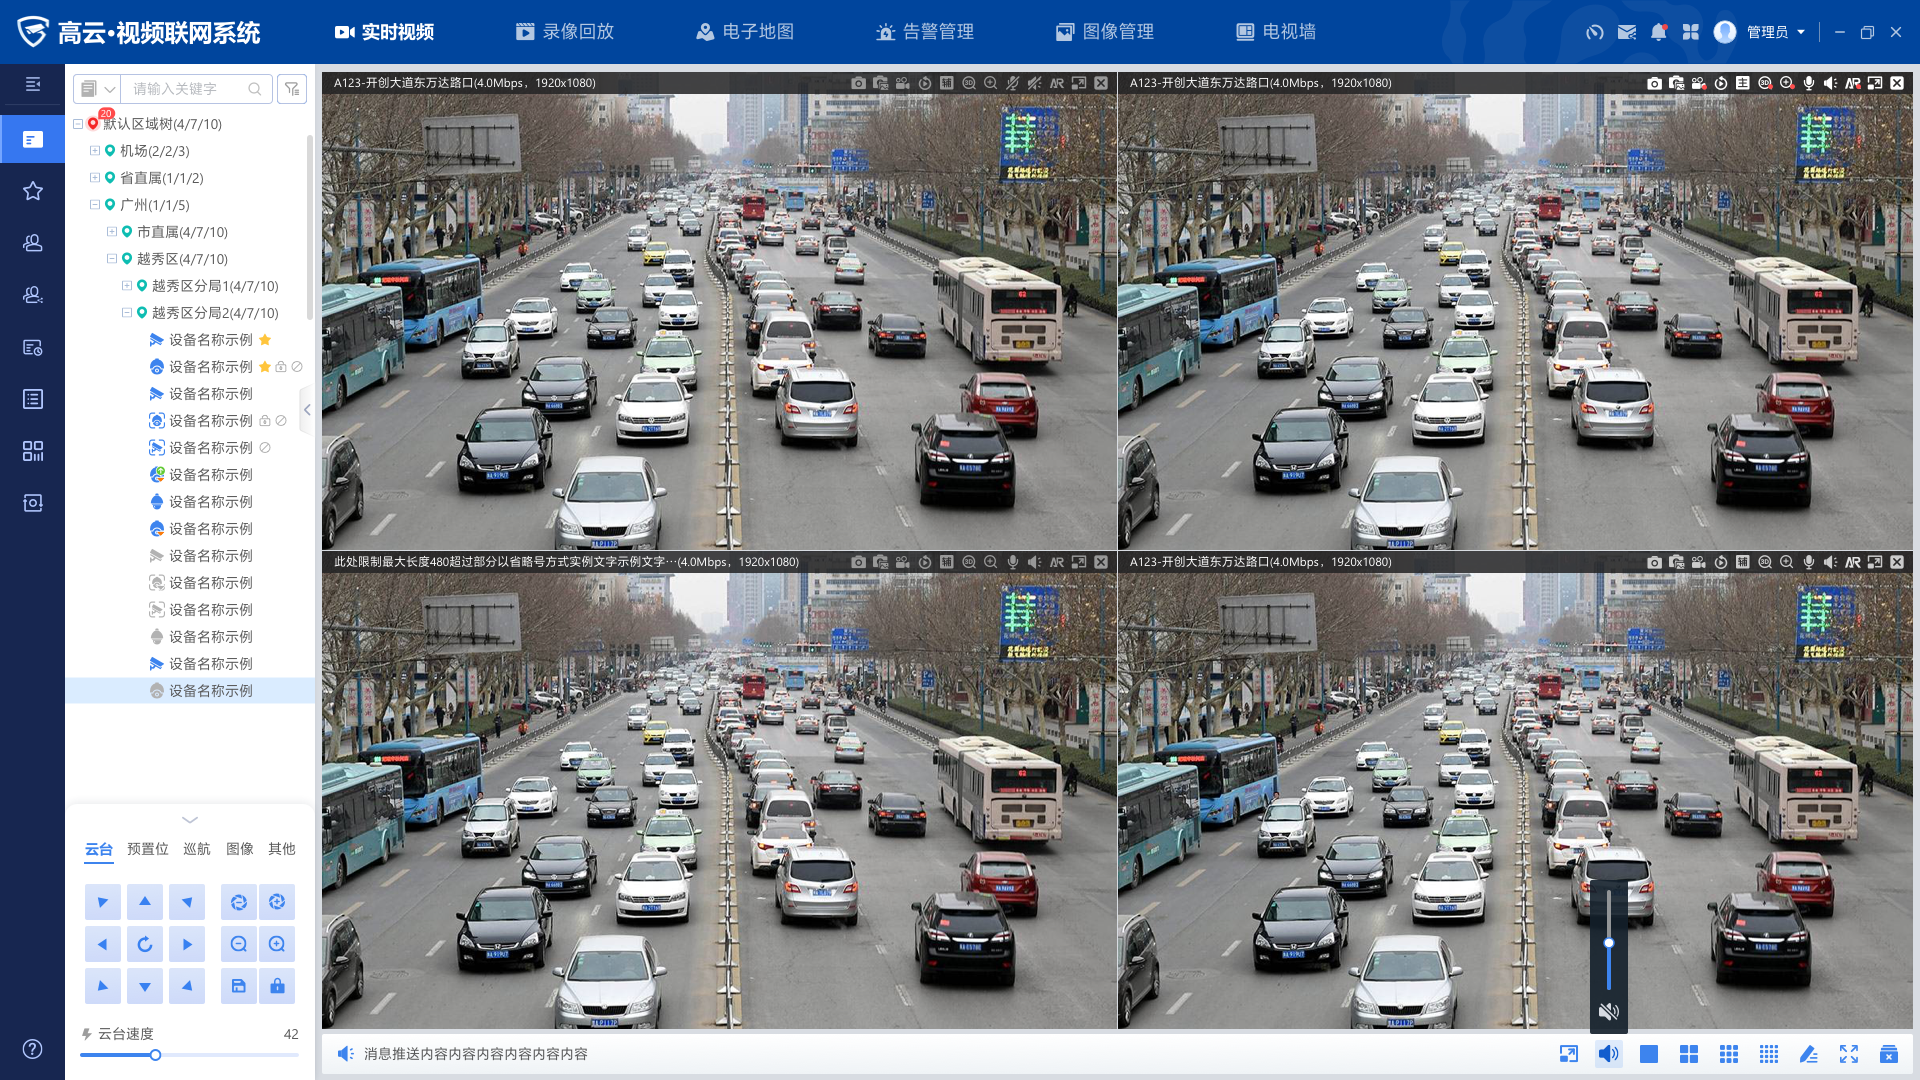Select 云台 PTZ control tab
The width and height of the screenshot is (1920, 1080).
[x=96, y=848]
